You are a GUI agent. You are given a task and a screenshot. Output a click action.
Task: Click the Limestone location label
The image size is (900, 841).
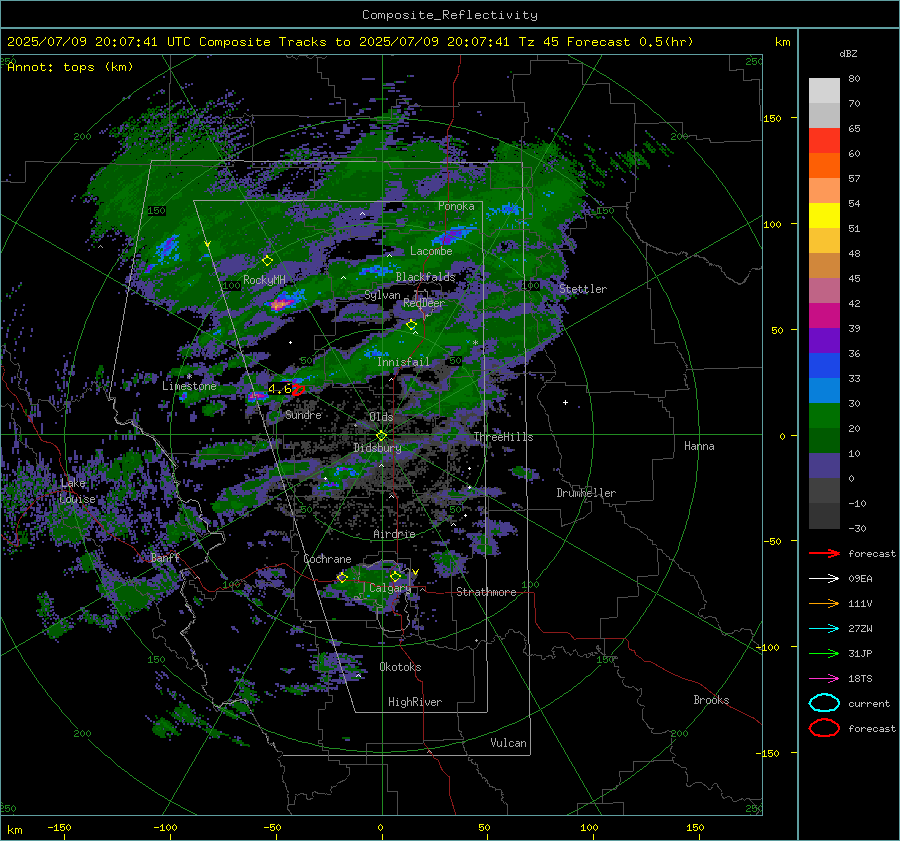pyautogui.click(x=189, y=386)
